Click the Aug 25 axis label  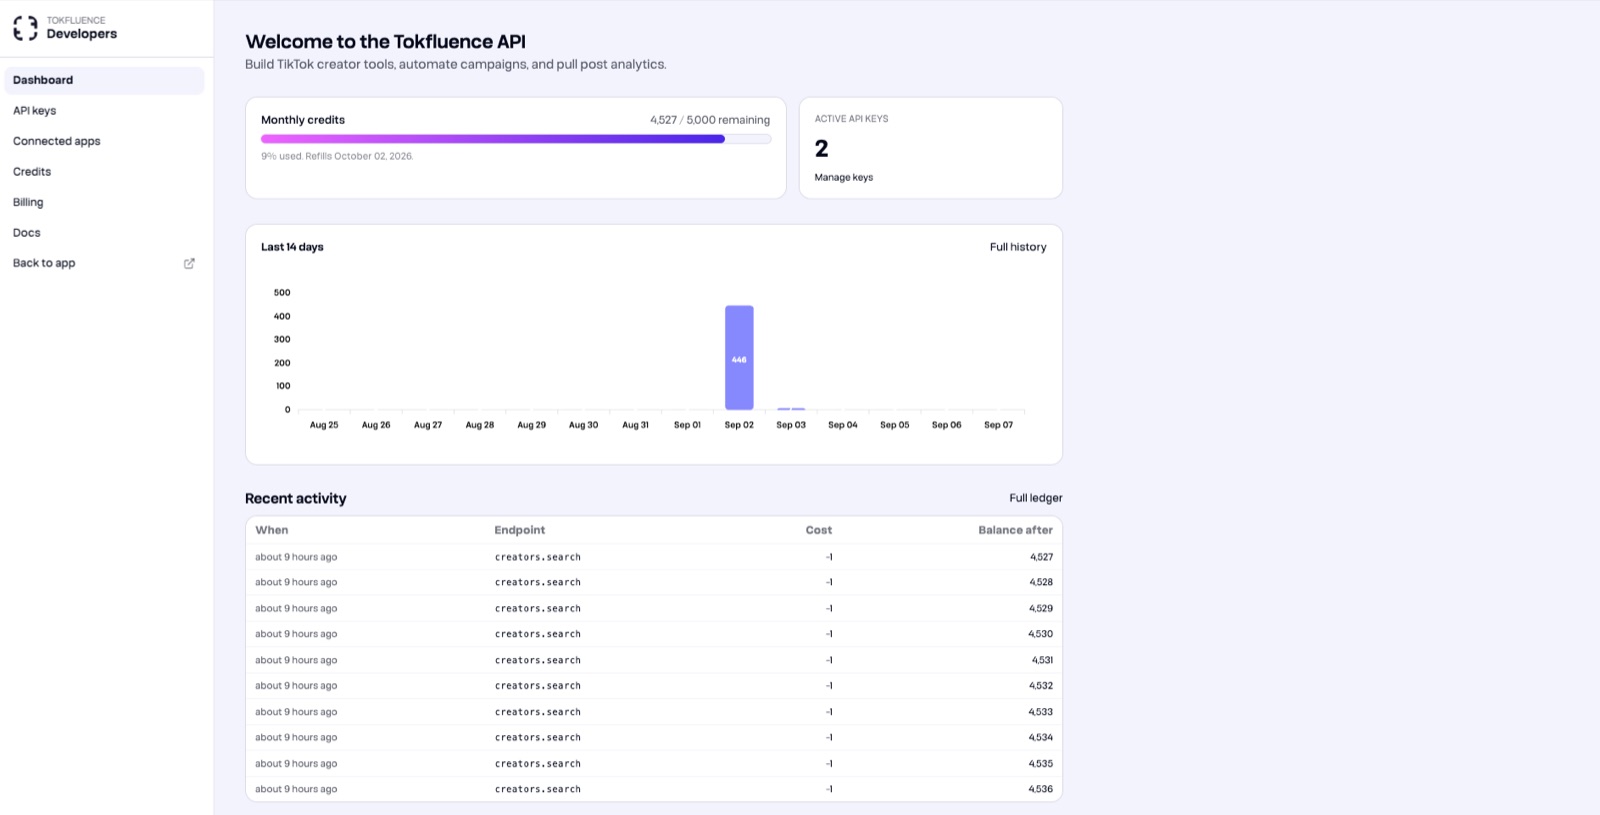324,425
